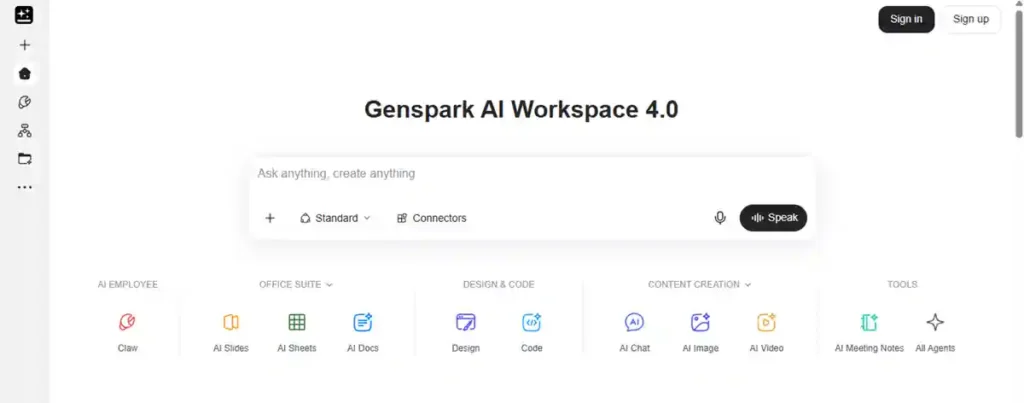1024x403 pixels.
Task: Click the AI EMPLOYEE category label
Action: [x=127, y=285]
